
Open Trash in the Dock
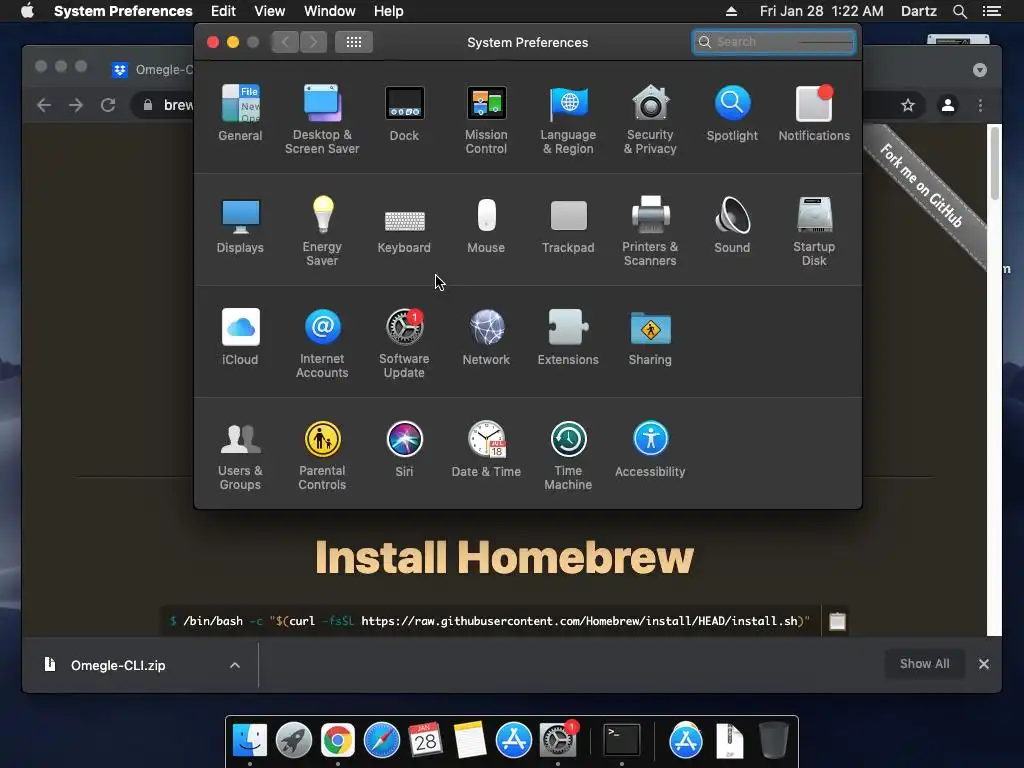[x=774, y=741]
